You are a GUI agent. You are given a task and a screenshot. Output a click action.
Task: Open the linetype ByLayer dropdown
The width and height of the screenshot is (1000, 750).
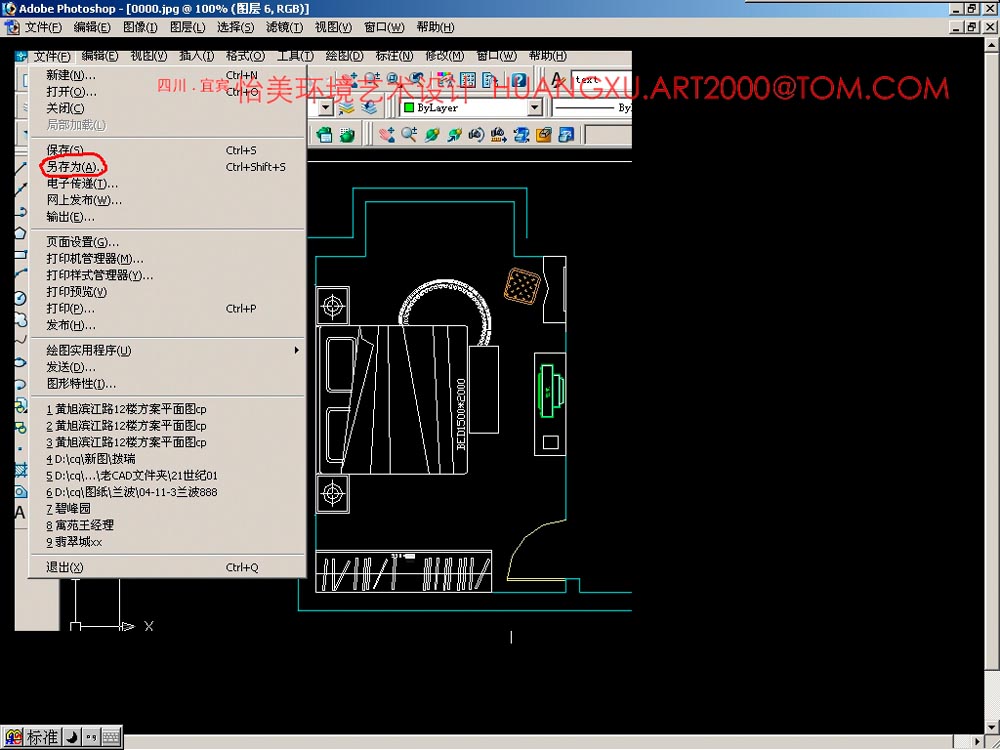pyautogui.click(x=591, y=108)
